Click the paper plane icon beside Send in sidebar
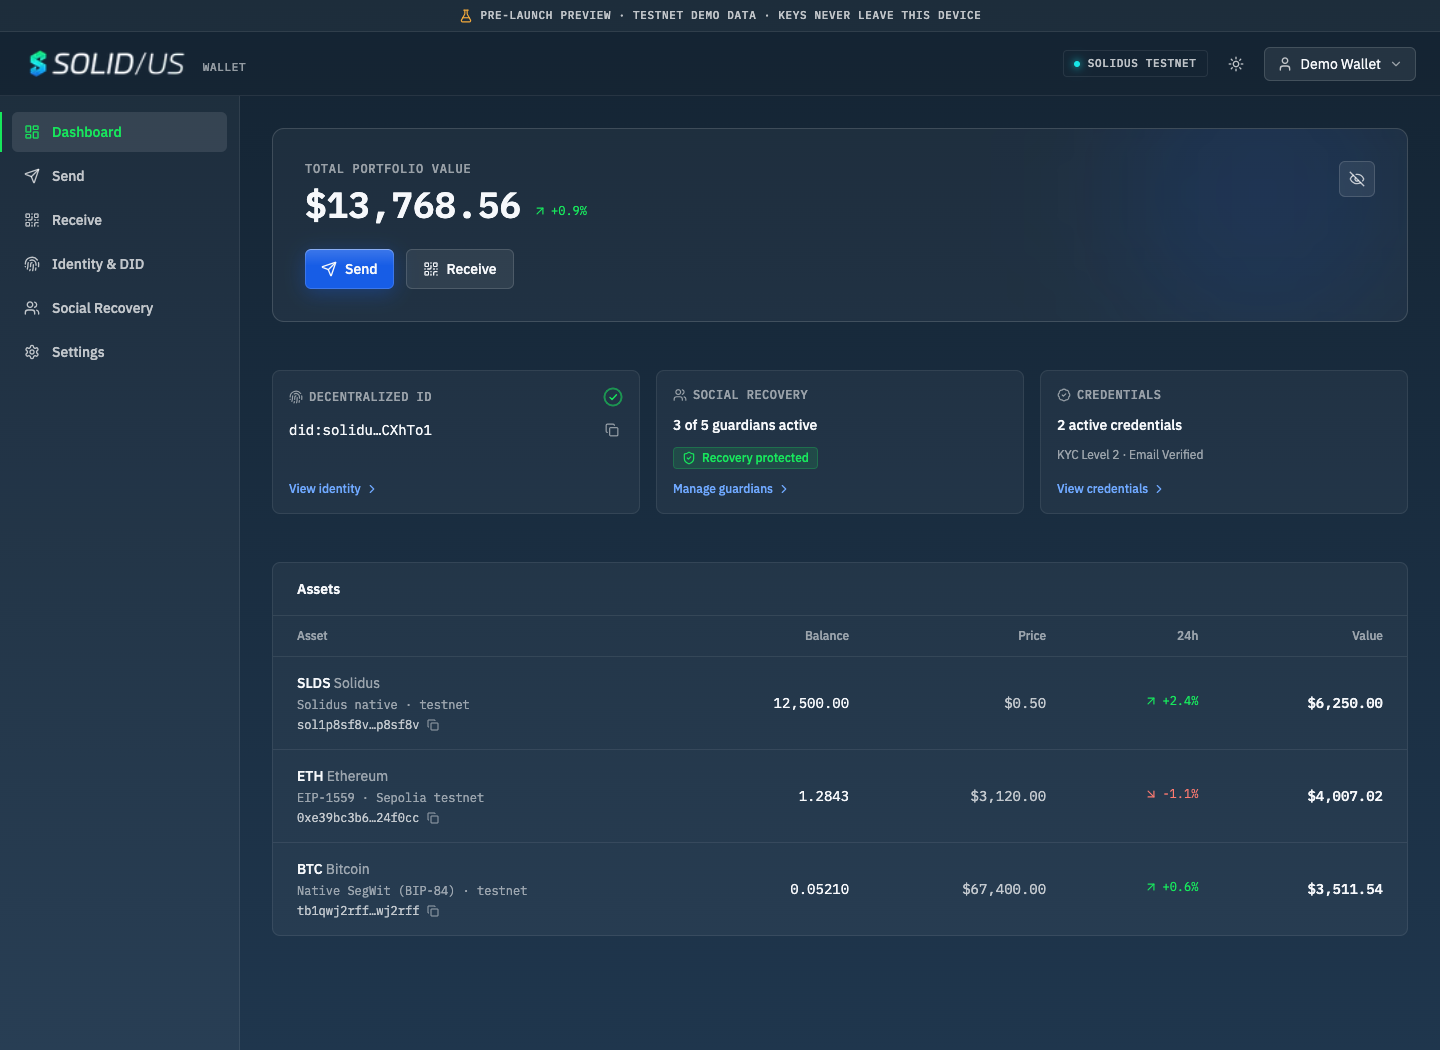The height and width of the screenshot is (1050, 1440). point(32,176)
